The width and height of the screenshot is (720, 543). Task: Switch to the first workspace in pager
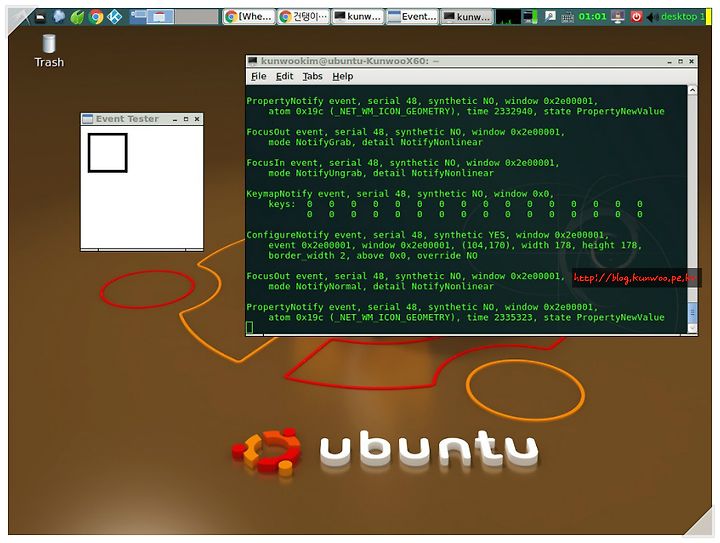pyautogui.click(x=138, y=17)
